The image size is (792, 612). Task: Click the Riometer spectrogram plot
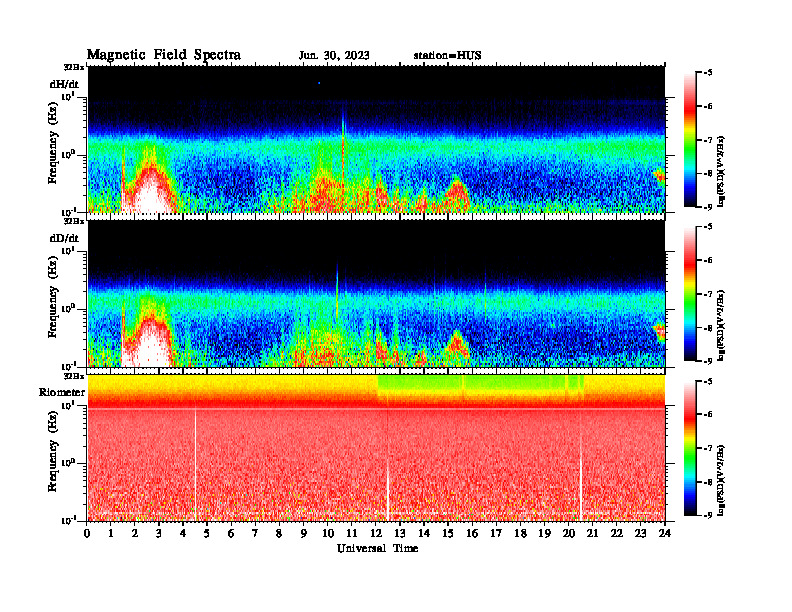[x=376, y=448]
